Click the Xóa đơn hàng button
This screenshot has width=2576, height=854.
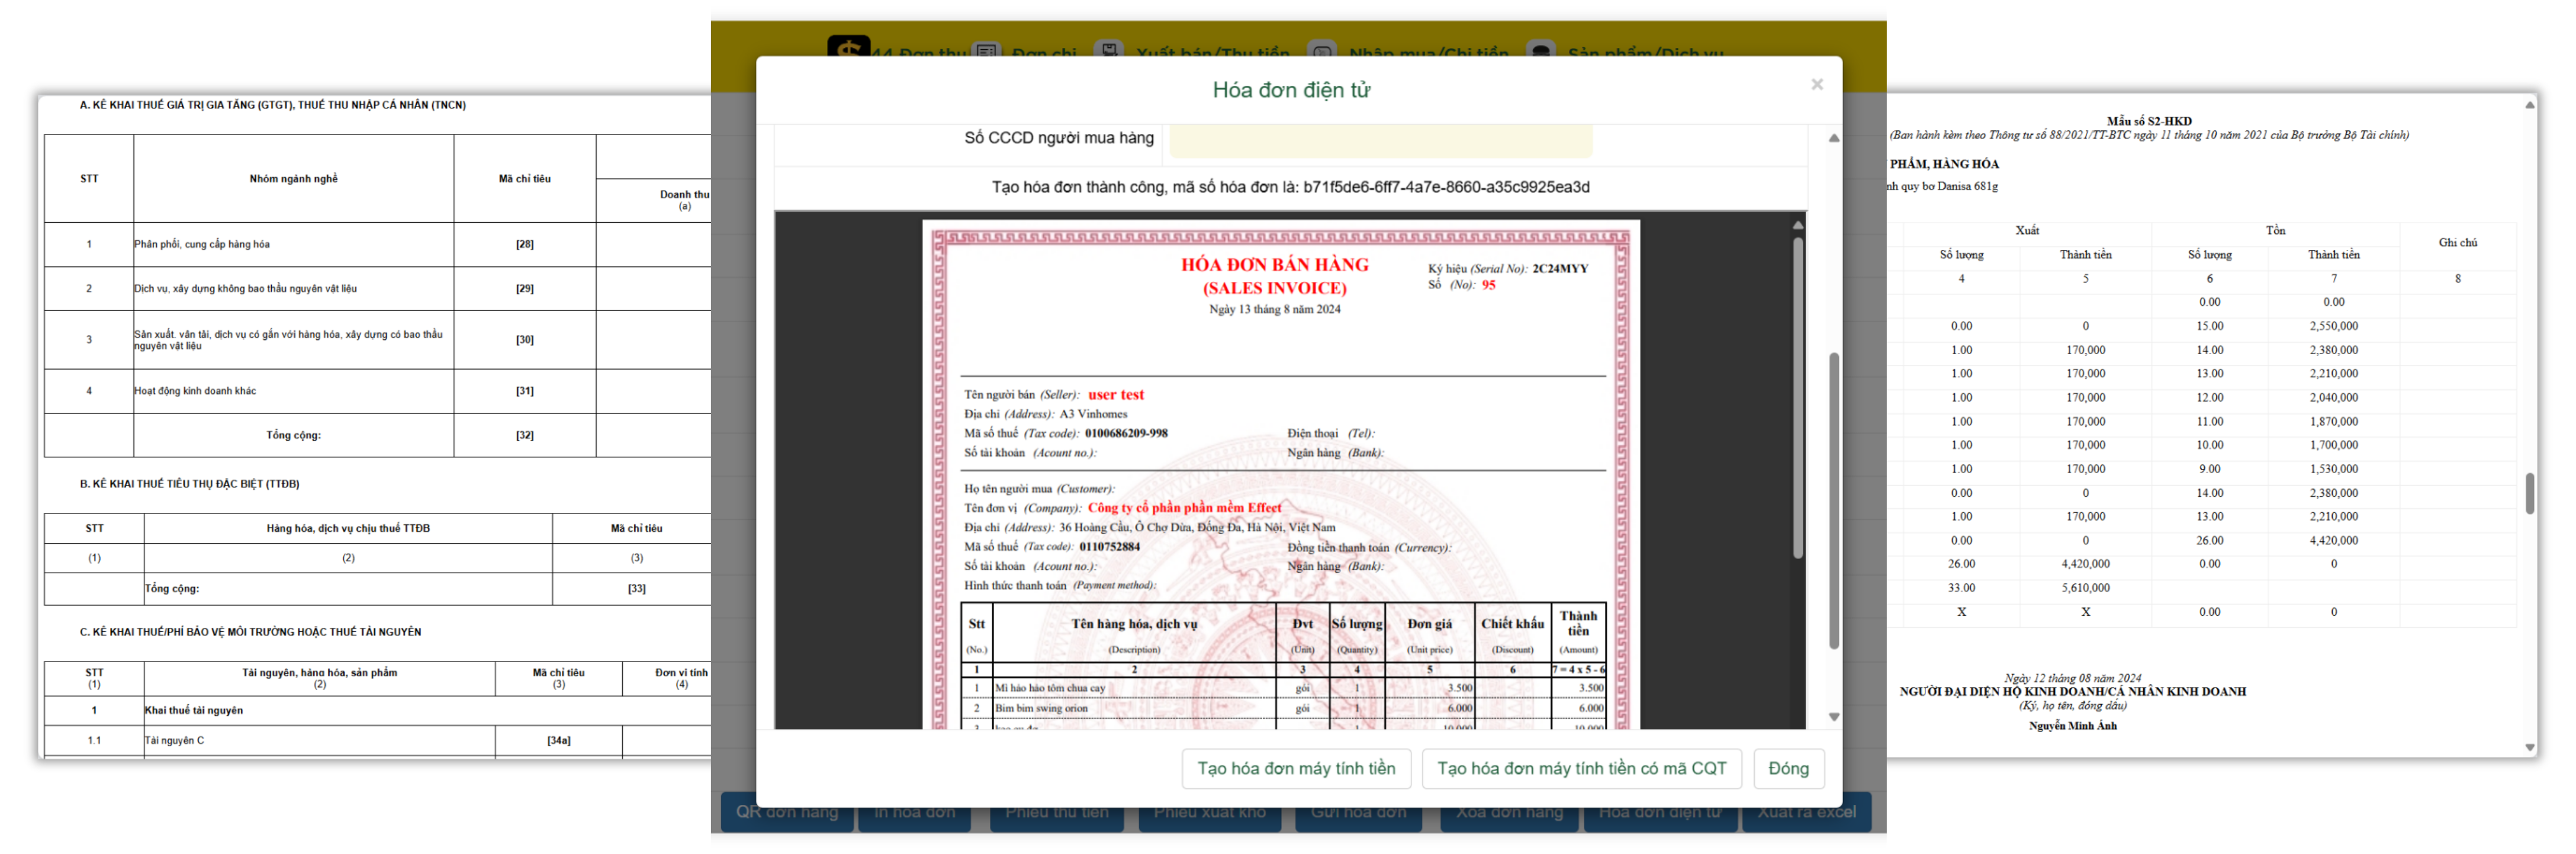(1509, 813)
